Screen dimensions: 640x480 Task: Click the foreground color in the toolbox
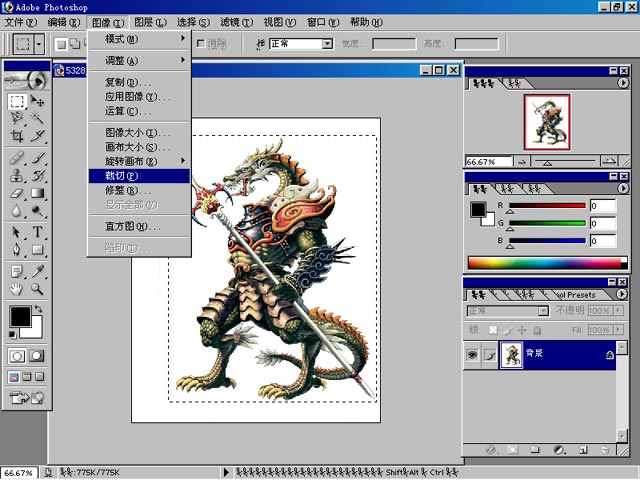20,316
